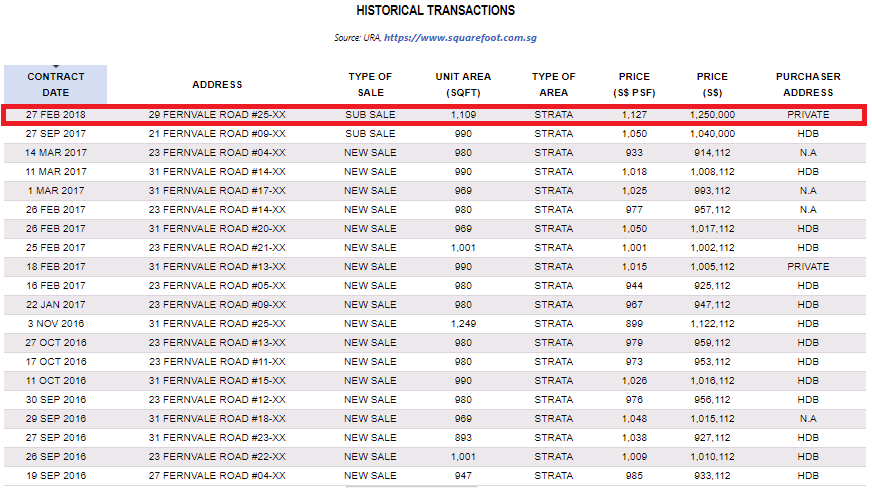
Task: Click the UNIT AREA (SQFT) column header
Action: click(463, 84)
